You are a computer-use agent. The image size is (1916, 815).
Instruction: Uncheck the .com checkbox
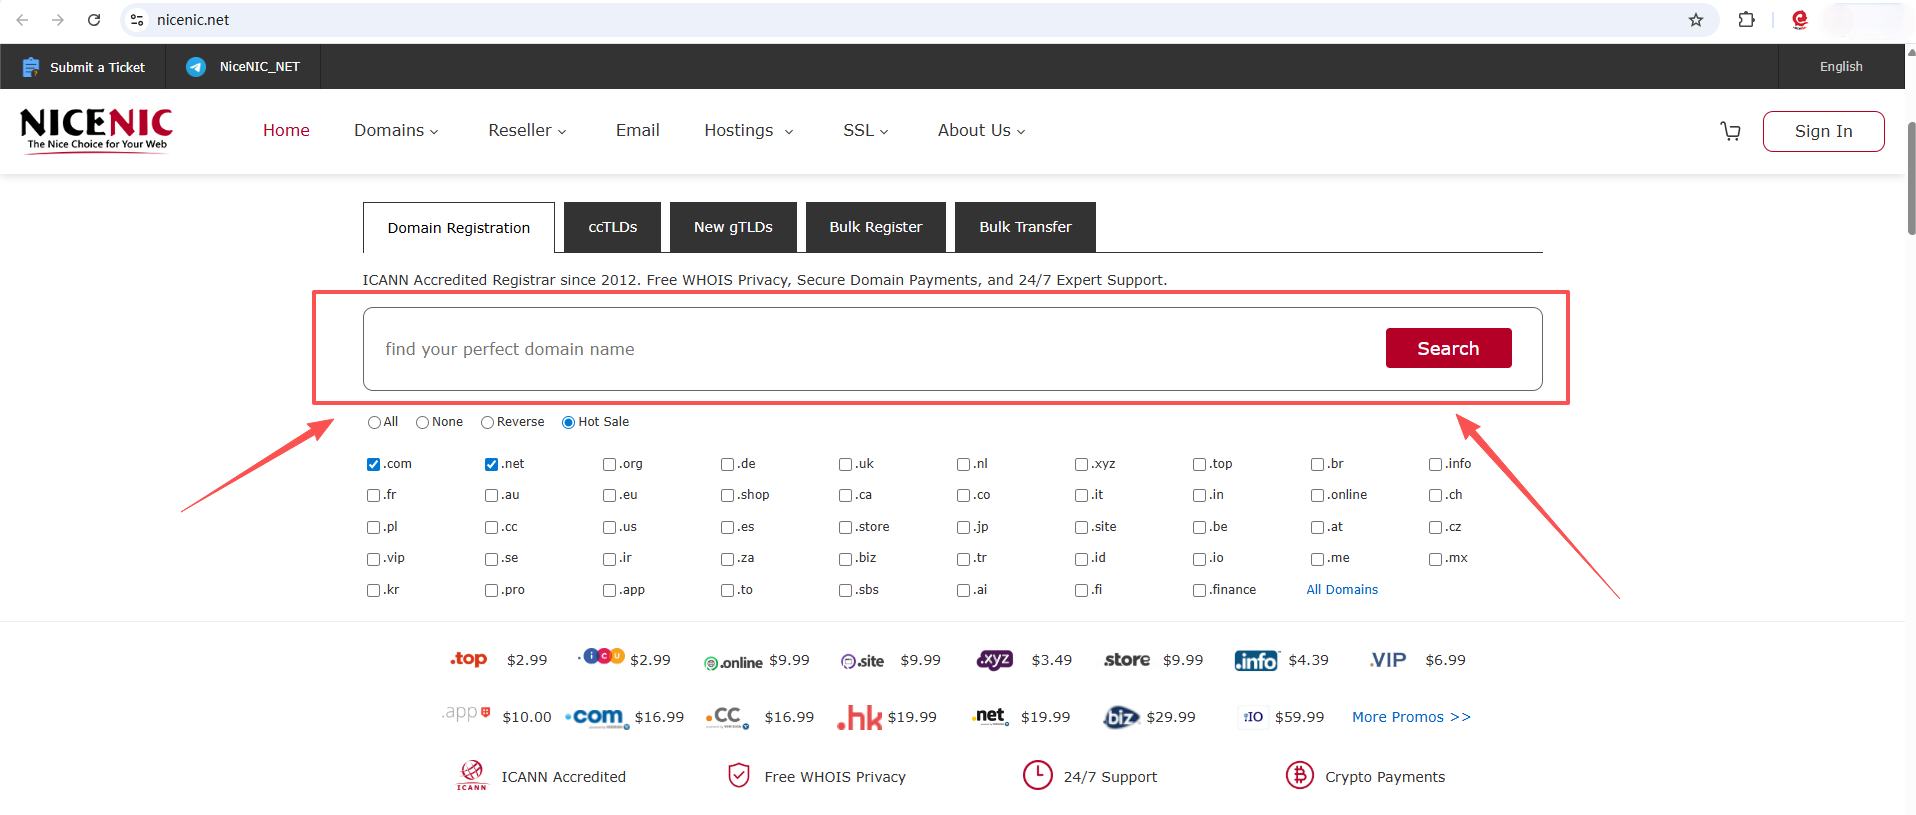pyautogui.click(x=373, y=464)
